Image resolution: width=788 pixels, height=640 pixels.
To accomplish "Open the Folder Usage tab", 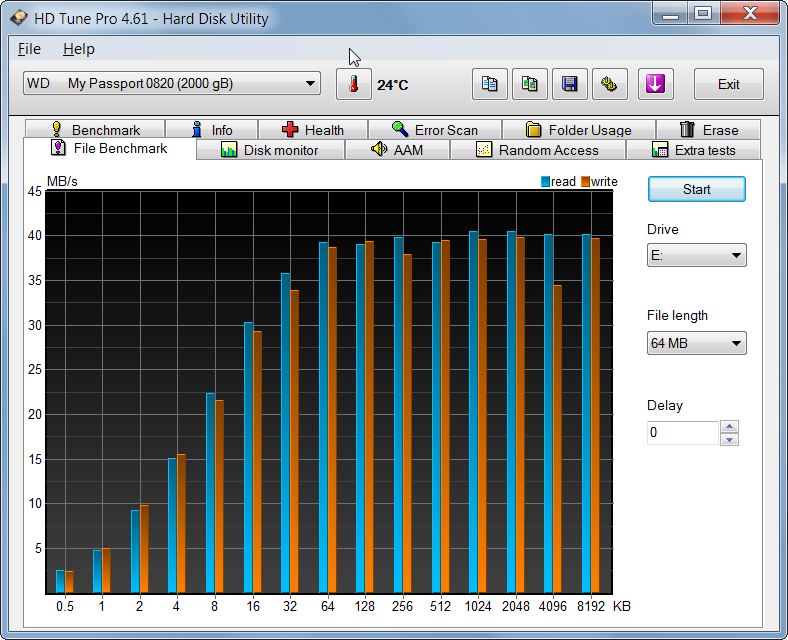I will [x=578, y=130].
